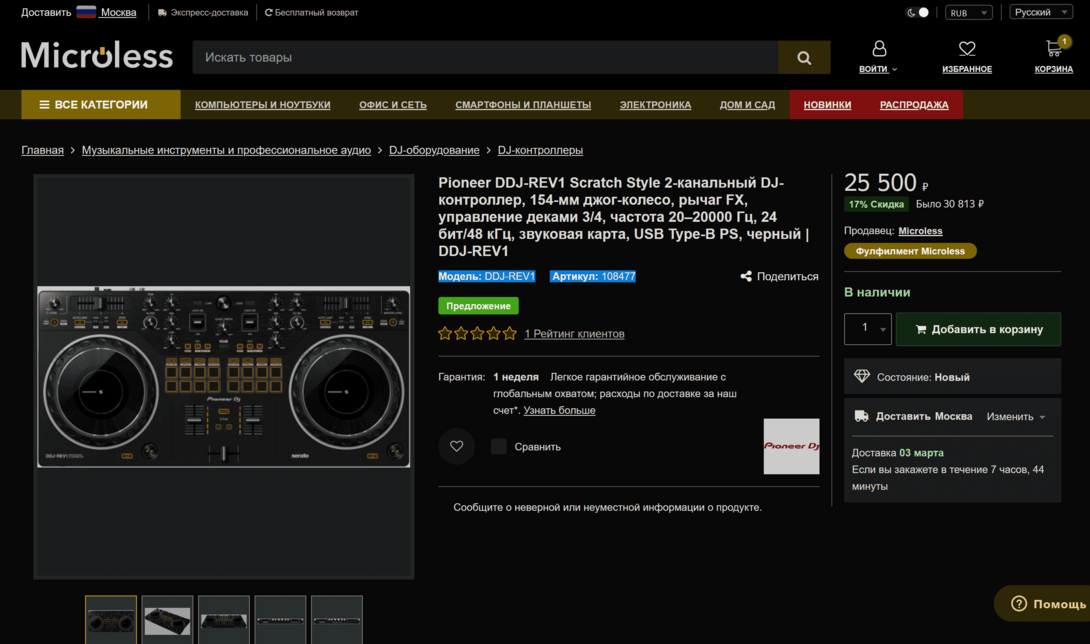Open Все категории menu
Image resolution: width=1090 pixels, height=644 pixels.
101,104
